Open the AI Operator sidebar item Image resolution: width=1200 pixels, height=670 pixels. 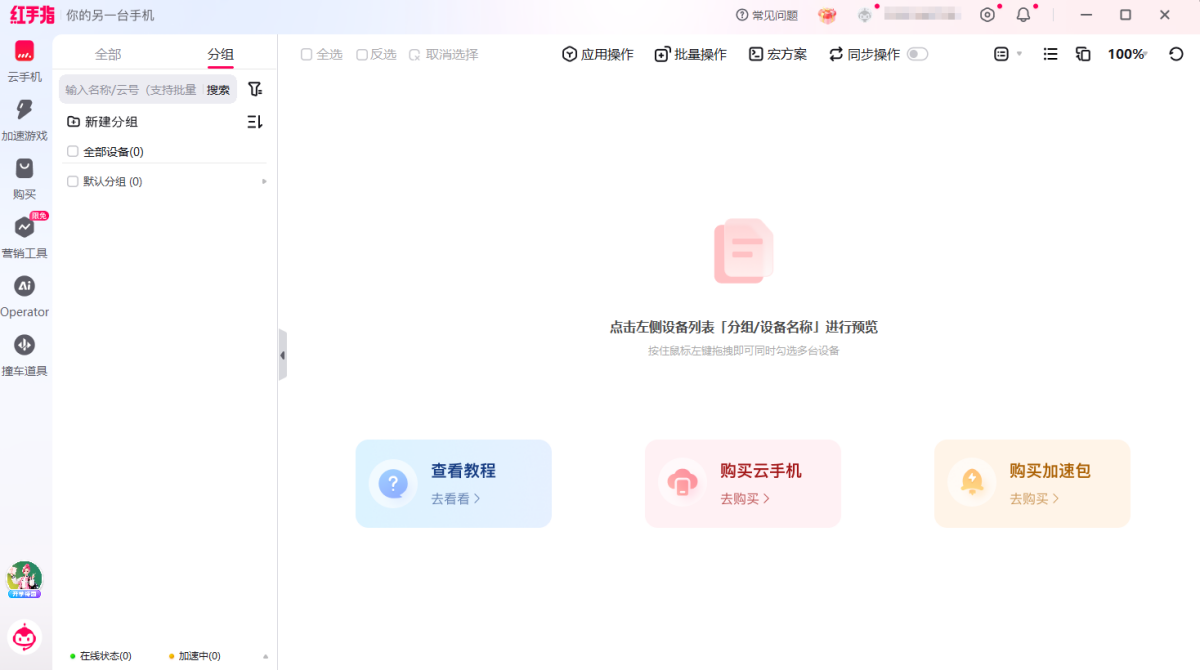[x=24, y=296]
